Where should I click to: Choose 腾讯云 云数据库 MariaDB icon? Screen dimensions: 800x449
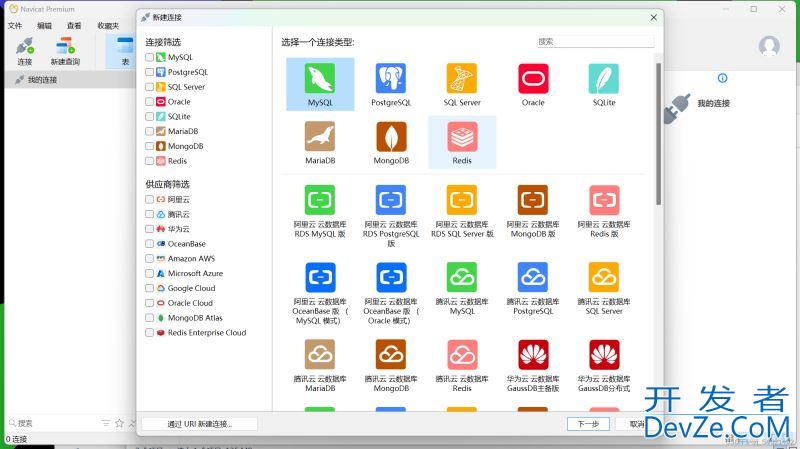tap(320, 355)
